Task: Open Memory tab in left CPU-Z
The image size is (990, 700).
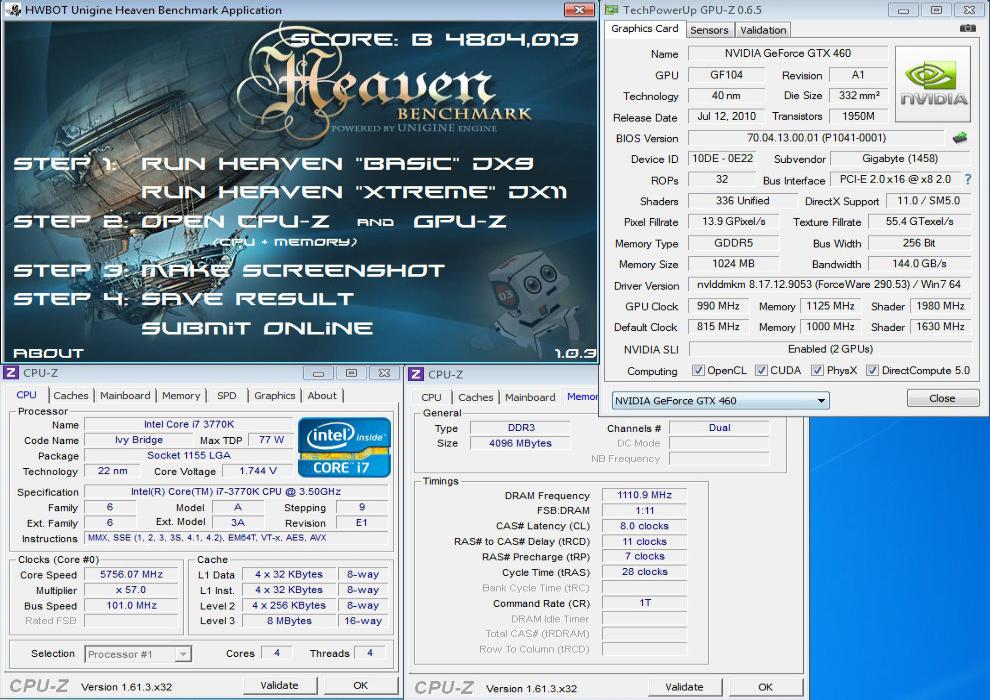Action: 181,395
